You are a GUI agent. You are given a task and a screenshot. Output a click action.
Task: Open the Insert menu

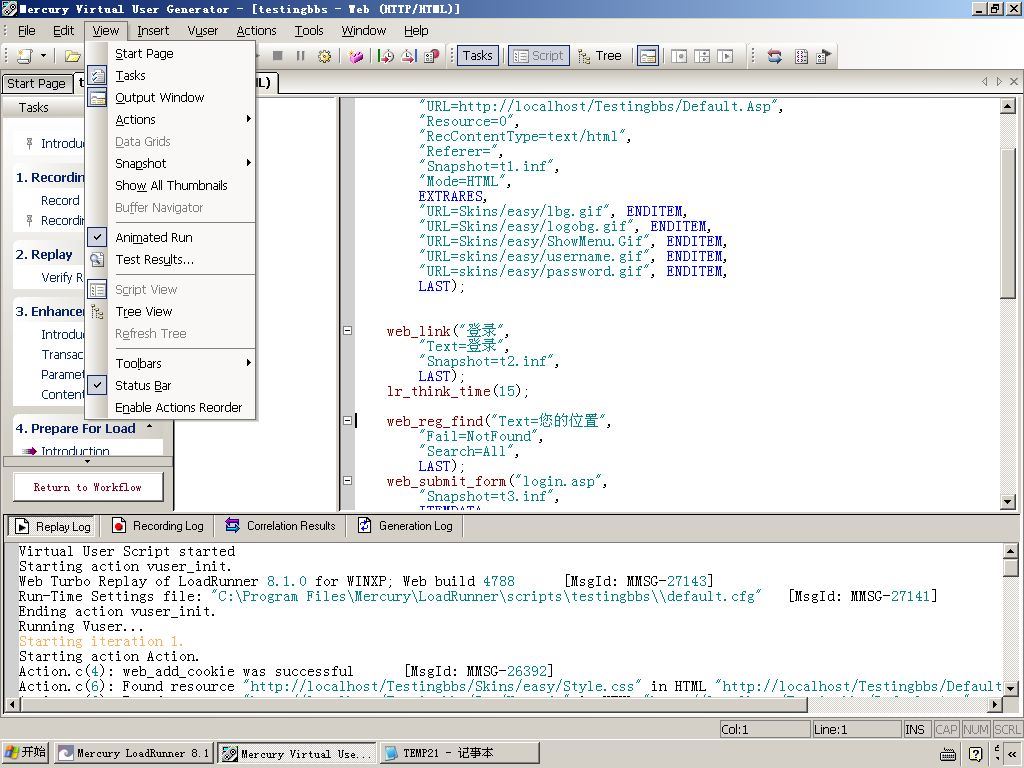point(153,31)
